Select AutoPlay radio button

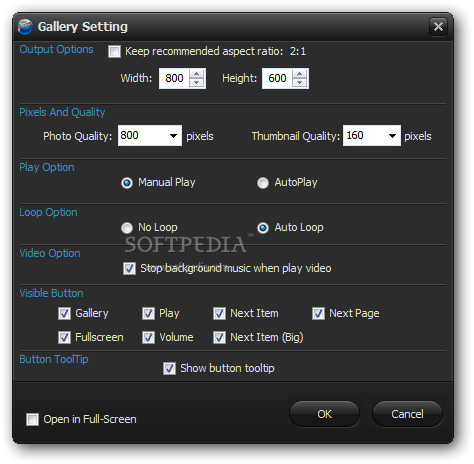(x=263, y=183)
